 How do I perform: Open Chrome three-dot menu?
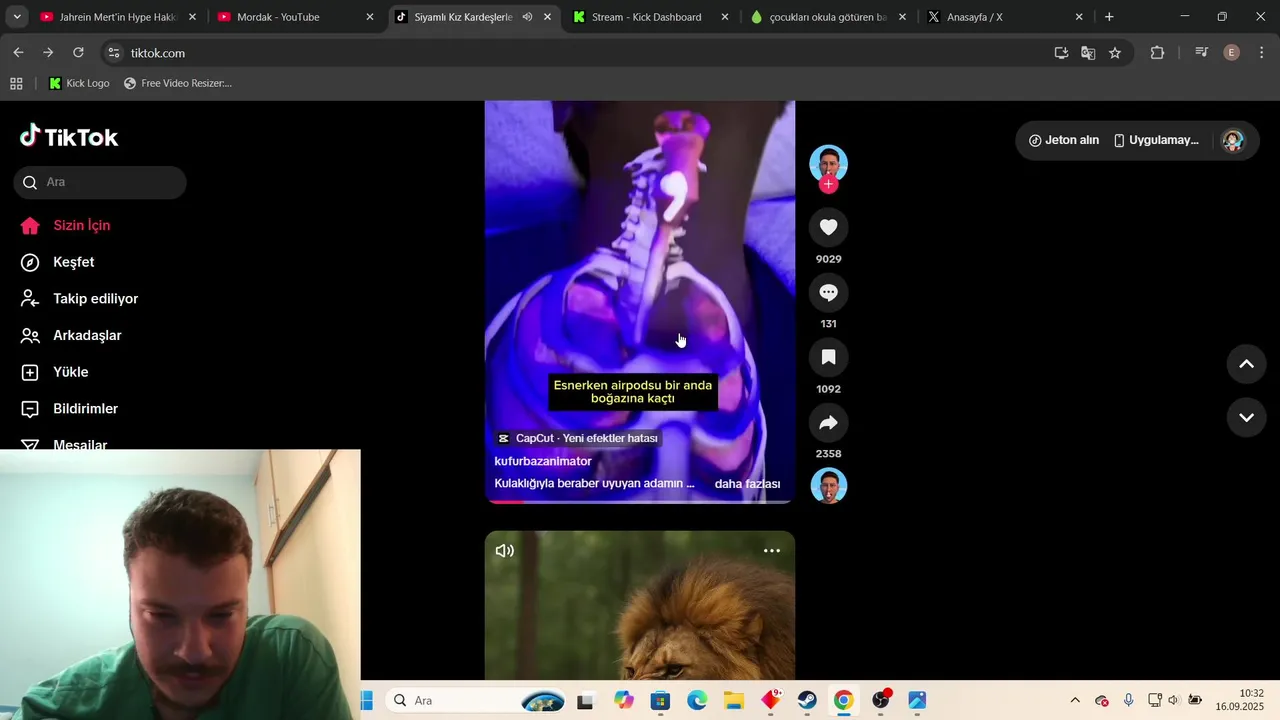pos(1261,53)
